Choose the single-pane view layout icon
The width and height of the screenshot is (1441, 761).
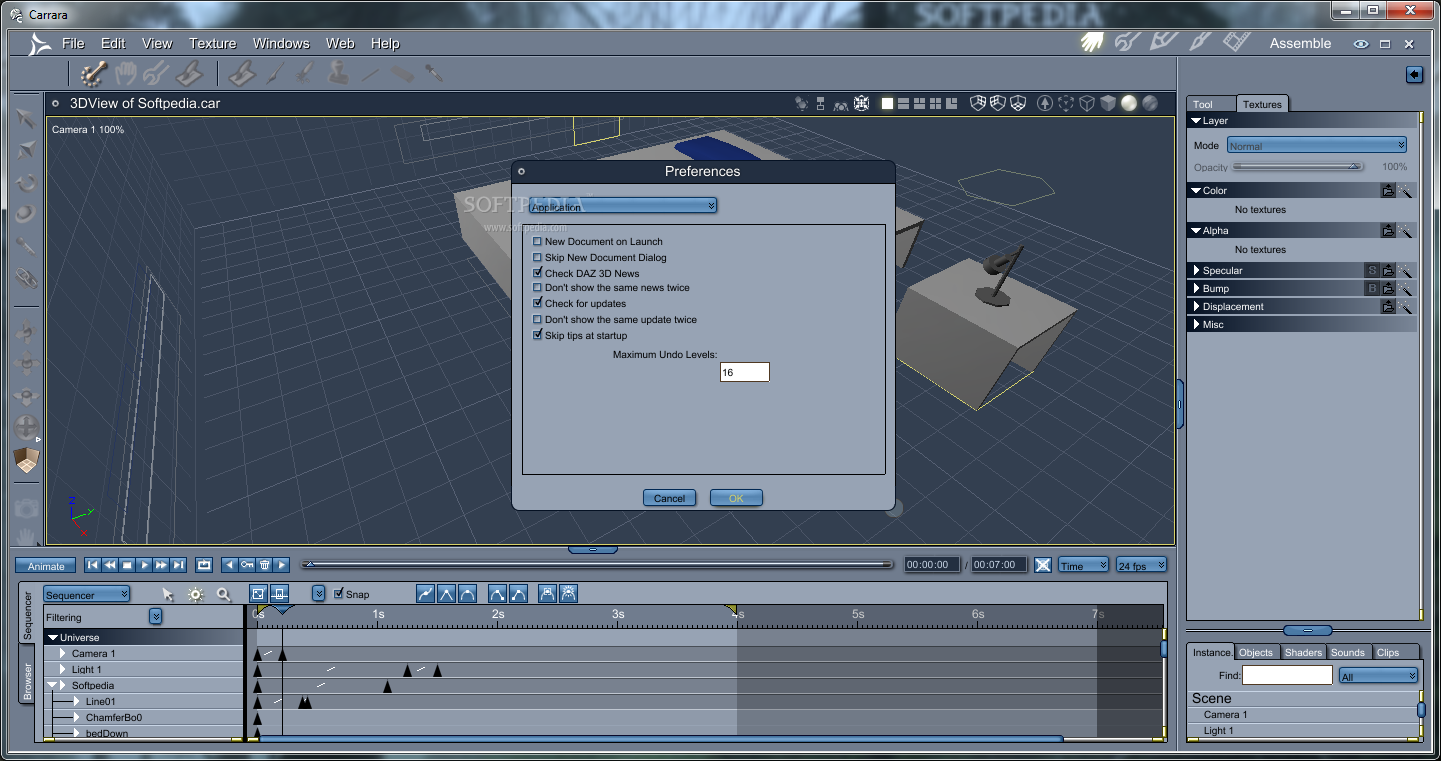point(887,103)
